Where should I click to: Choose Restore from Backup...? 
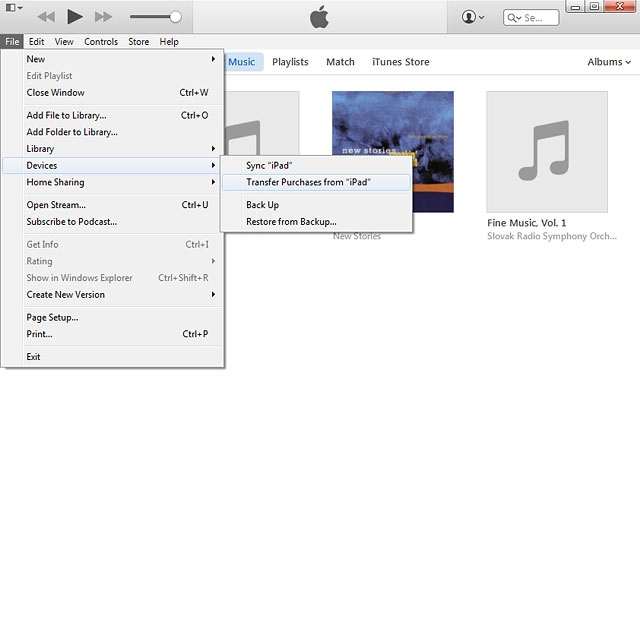pyautogui.click(x=316, y=222)
